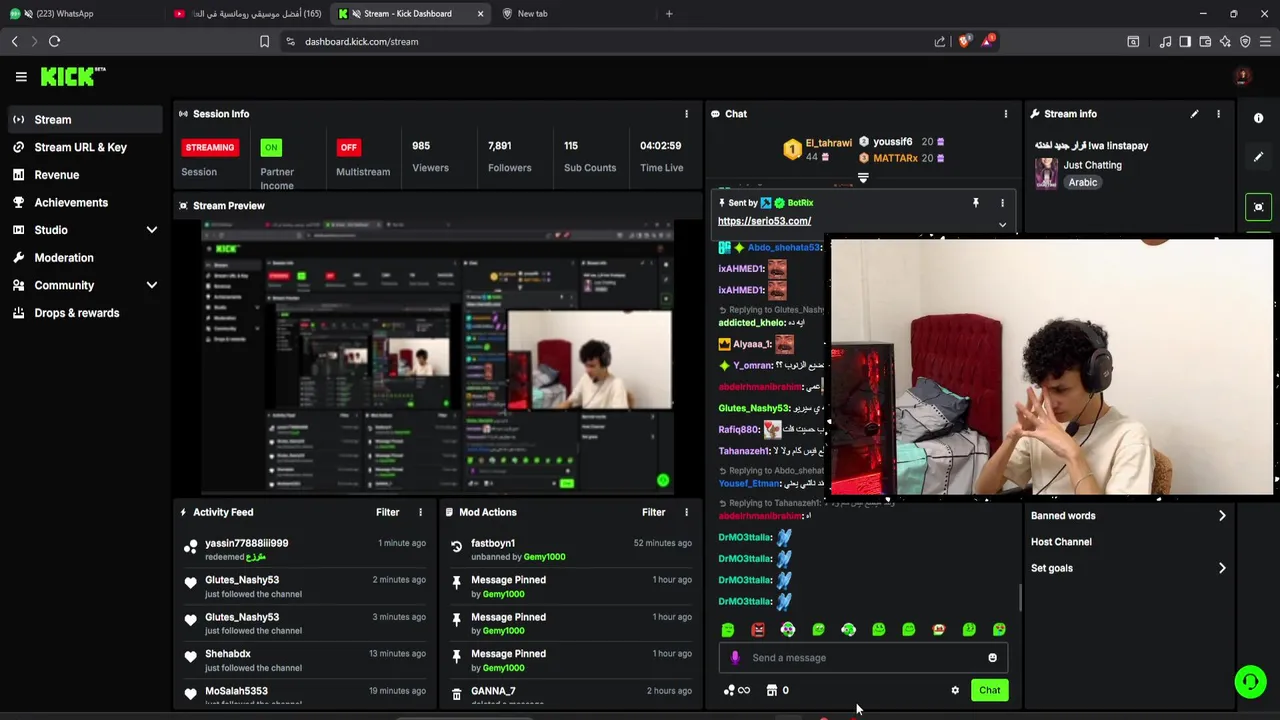Open Brave Shields icon
This screenshot has height=720, width=1280.
(964, 41)
